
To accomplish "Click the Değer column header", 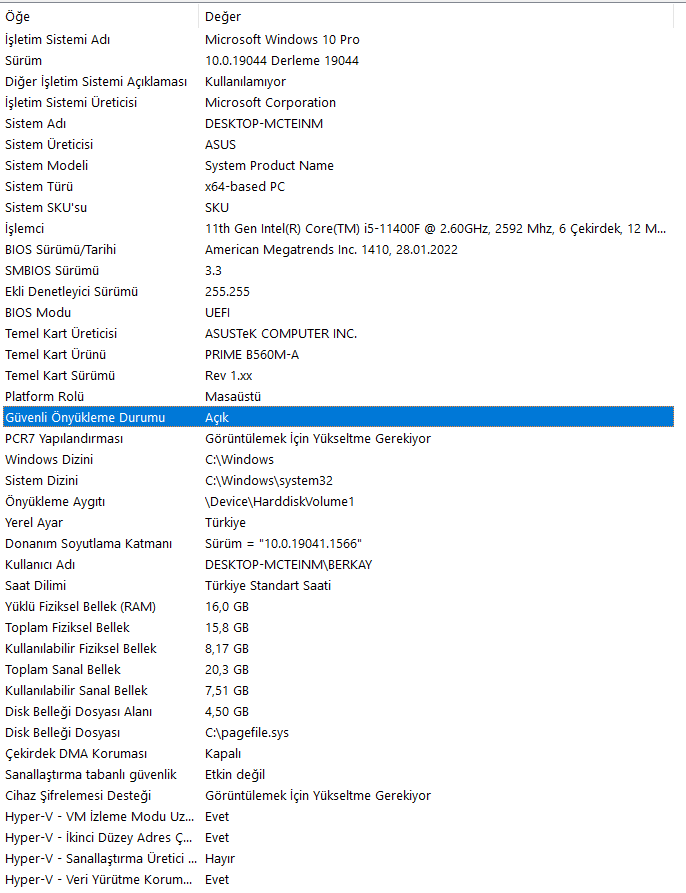I will tap(436, 17).
